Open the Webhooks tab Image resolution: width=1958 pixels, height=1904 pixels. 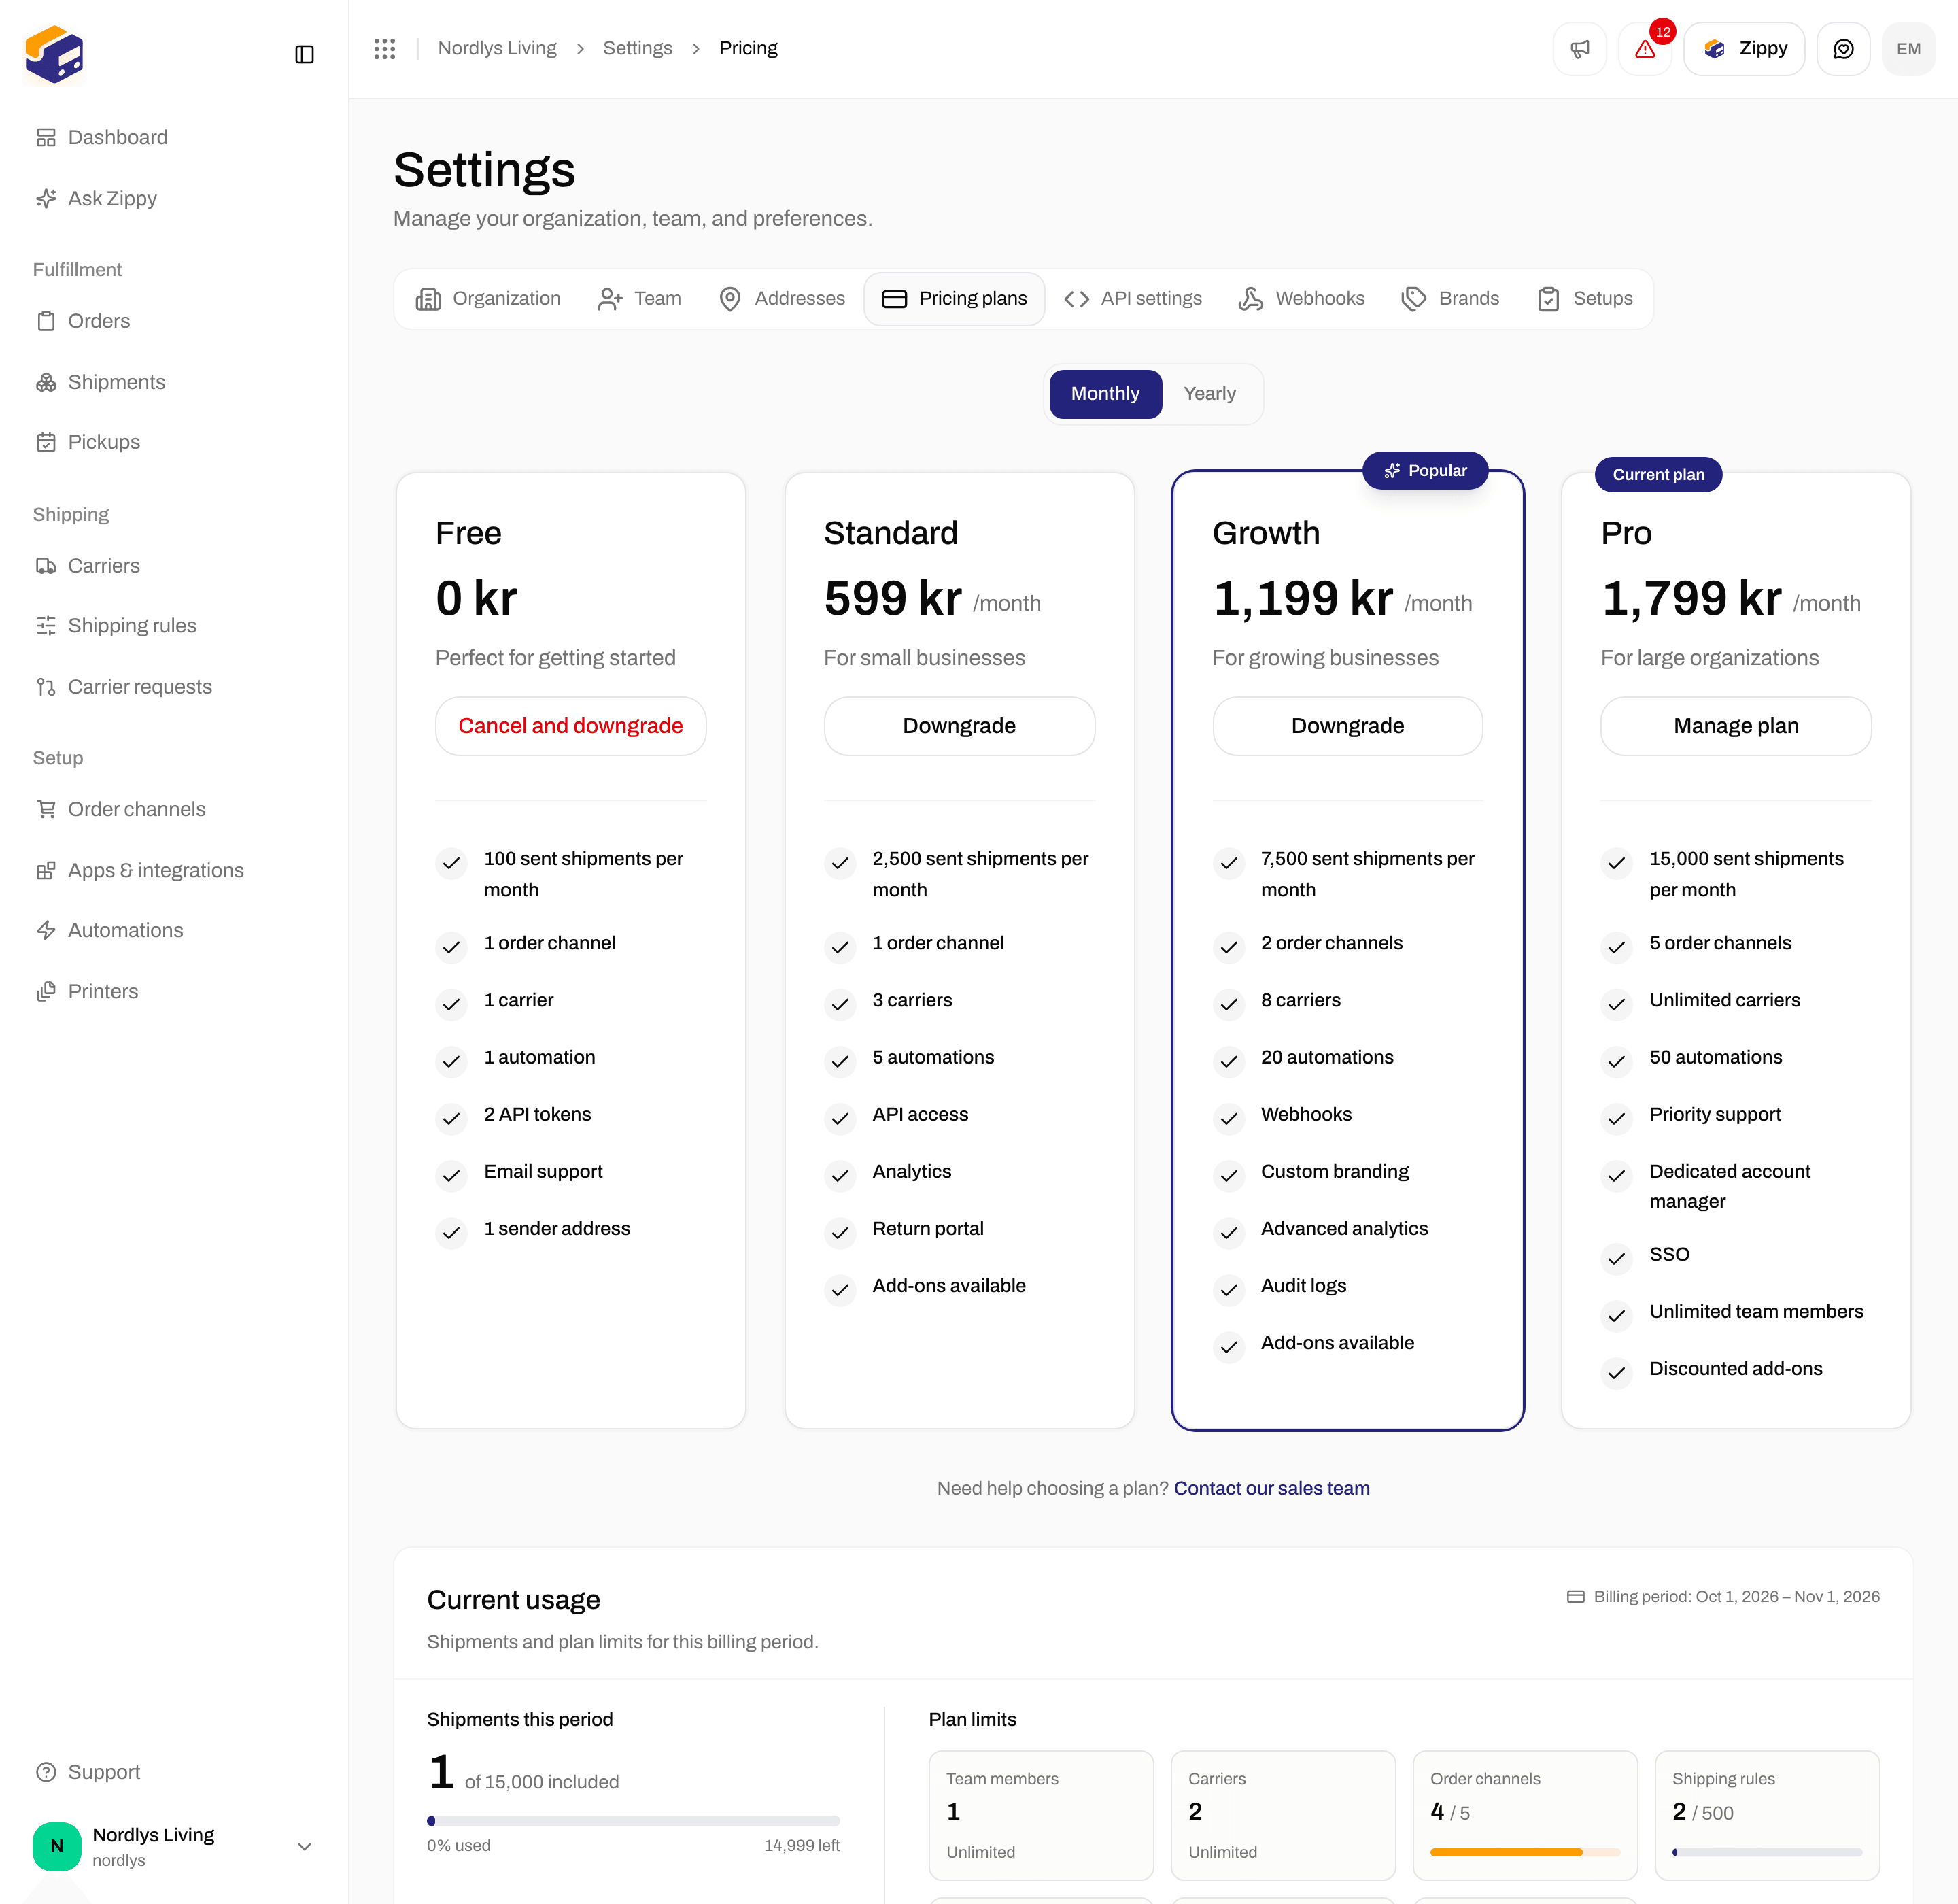pyautogui.click(x=1301, y=299)
